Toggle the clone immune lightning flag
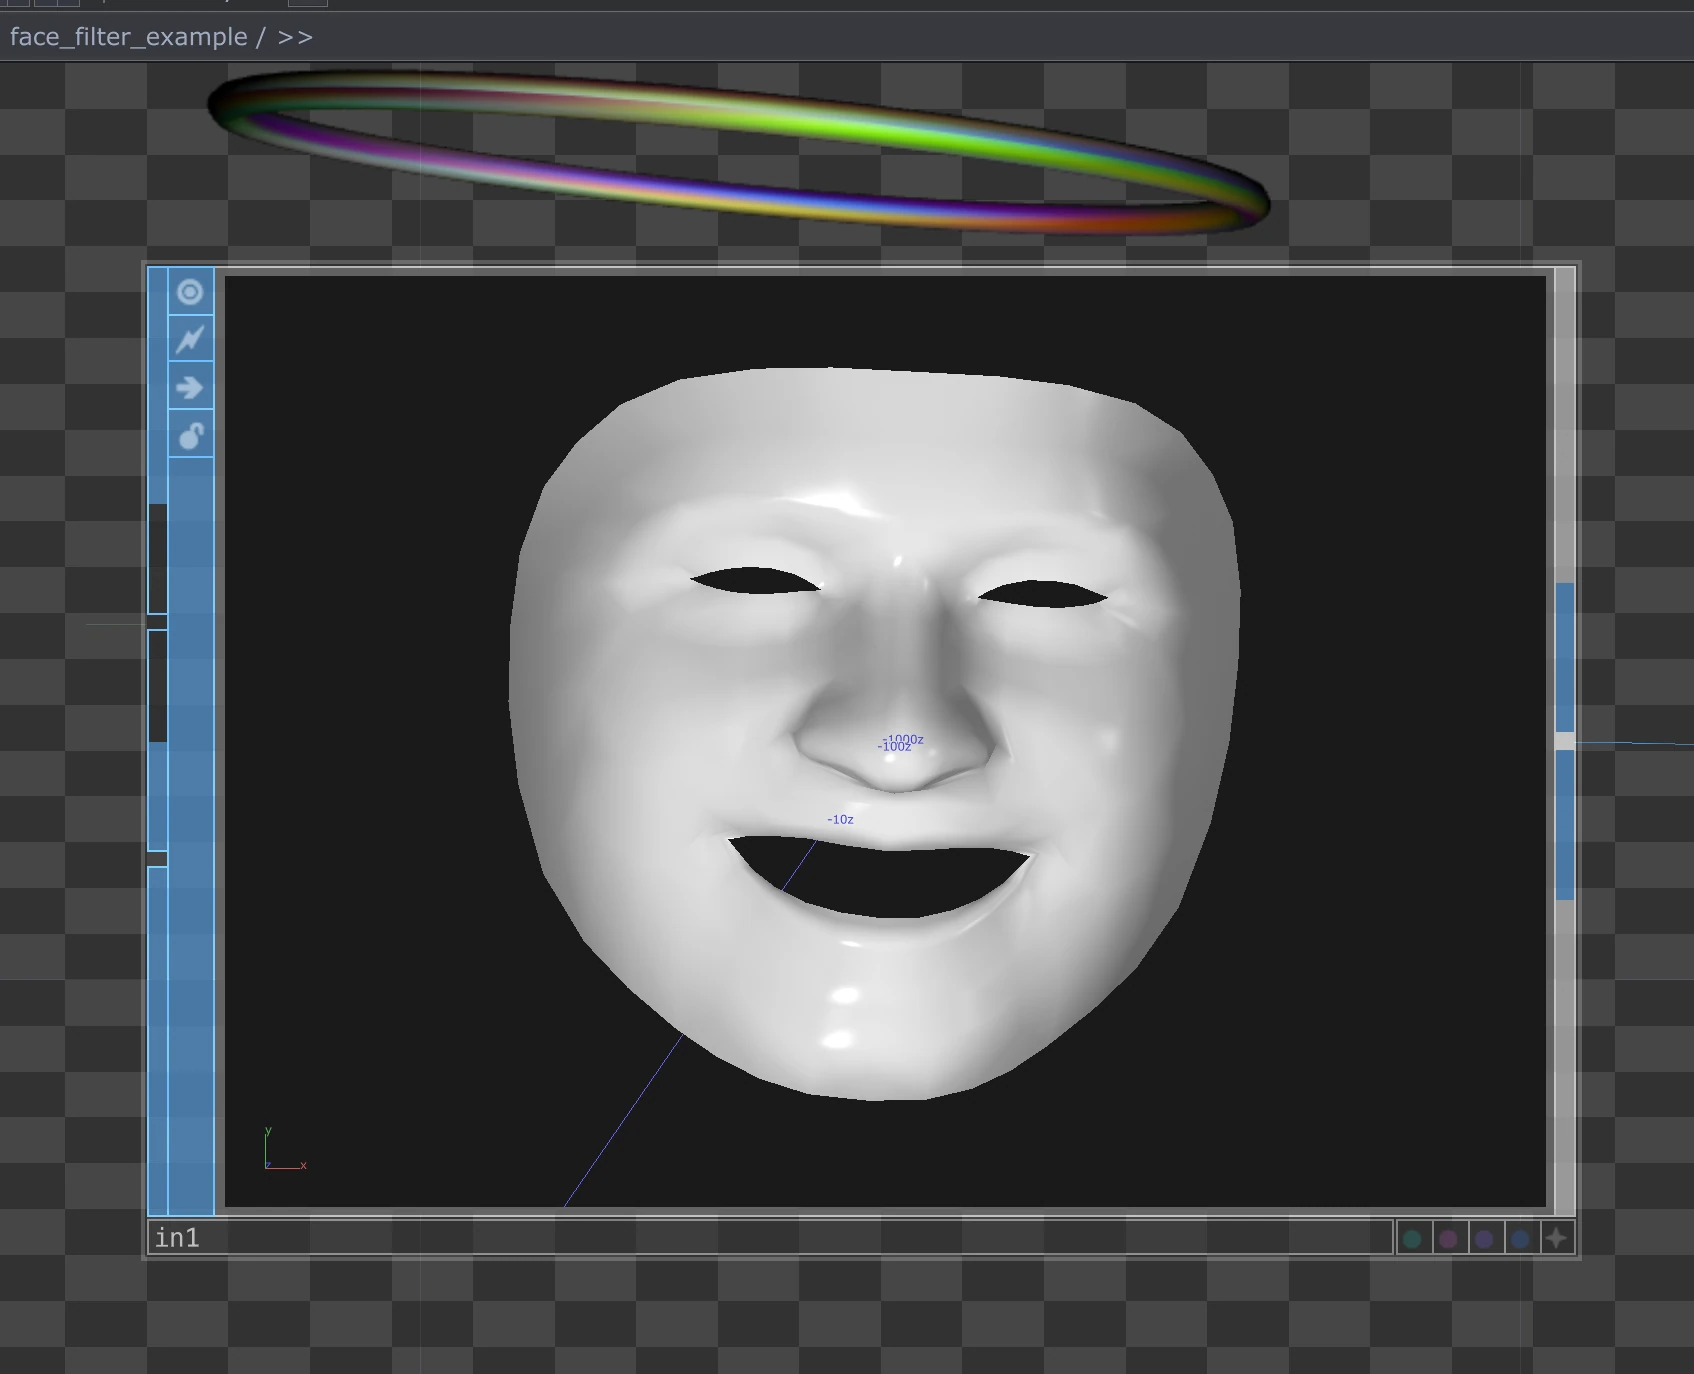1694x1374 pixels. pyautogui.click(x=190, y=339)
